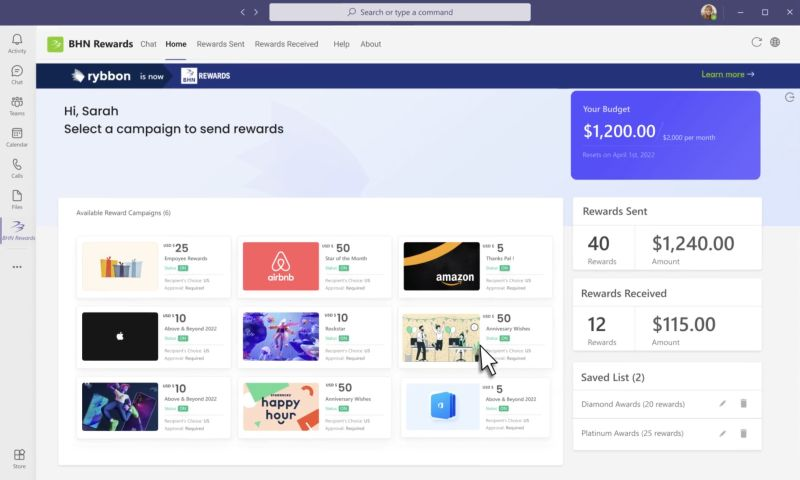This screenshot has width=800, height=480.
Task: Go back with the left arrow in the title bar
Action: (x=242, y=12)
